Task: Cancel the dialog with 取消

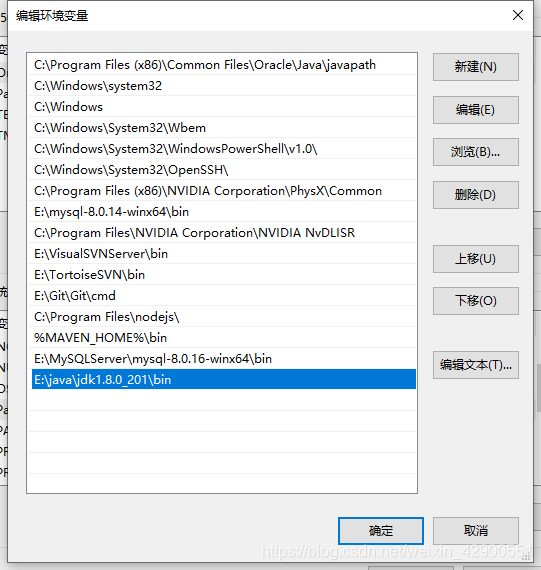Action: (476, 531)
